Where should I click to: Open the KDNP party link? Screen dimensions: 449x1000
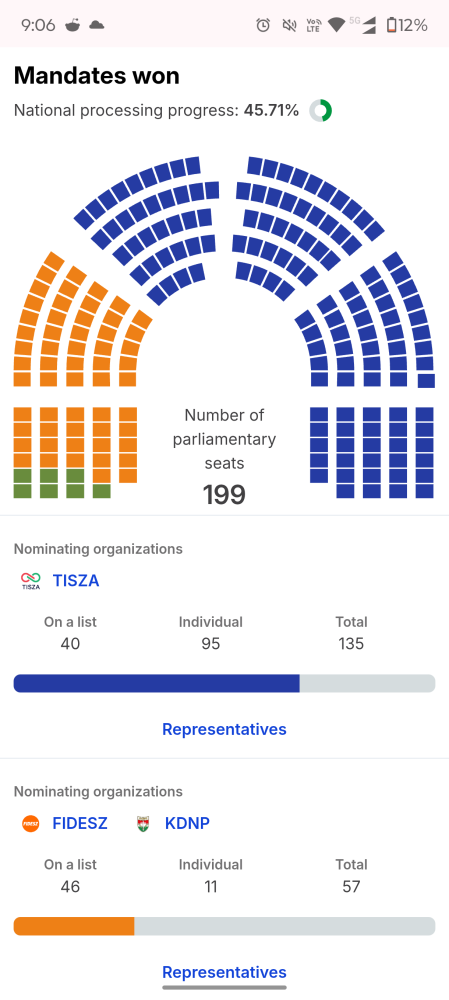click(x=187, y=823)
